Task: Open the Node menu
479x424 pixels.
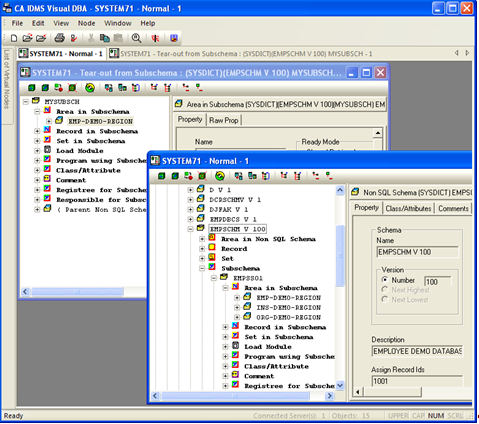Action: tap(87, 23)
